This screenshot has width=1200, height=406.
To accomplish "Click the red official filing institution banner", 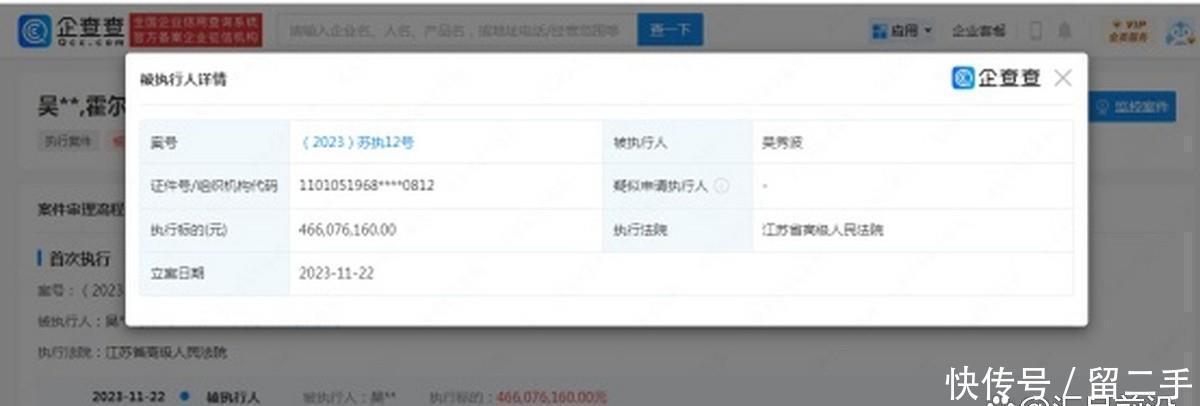I will (x=198, y=31).
